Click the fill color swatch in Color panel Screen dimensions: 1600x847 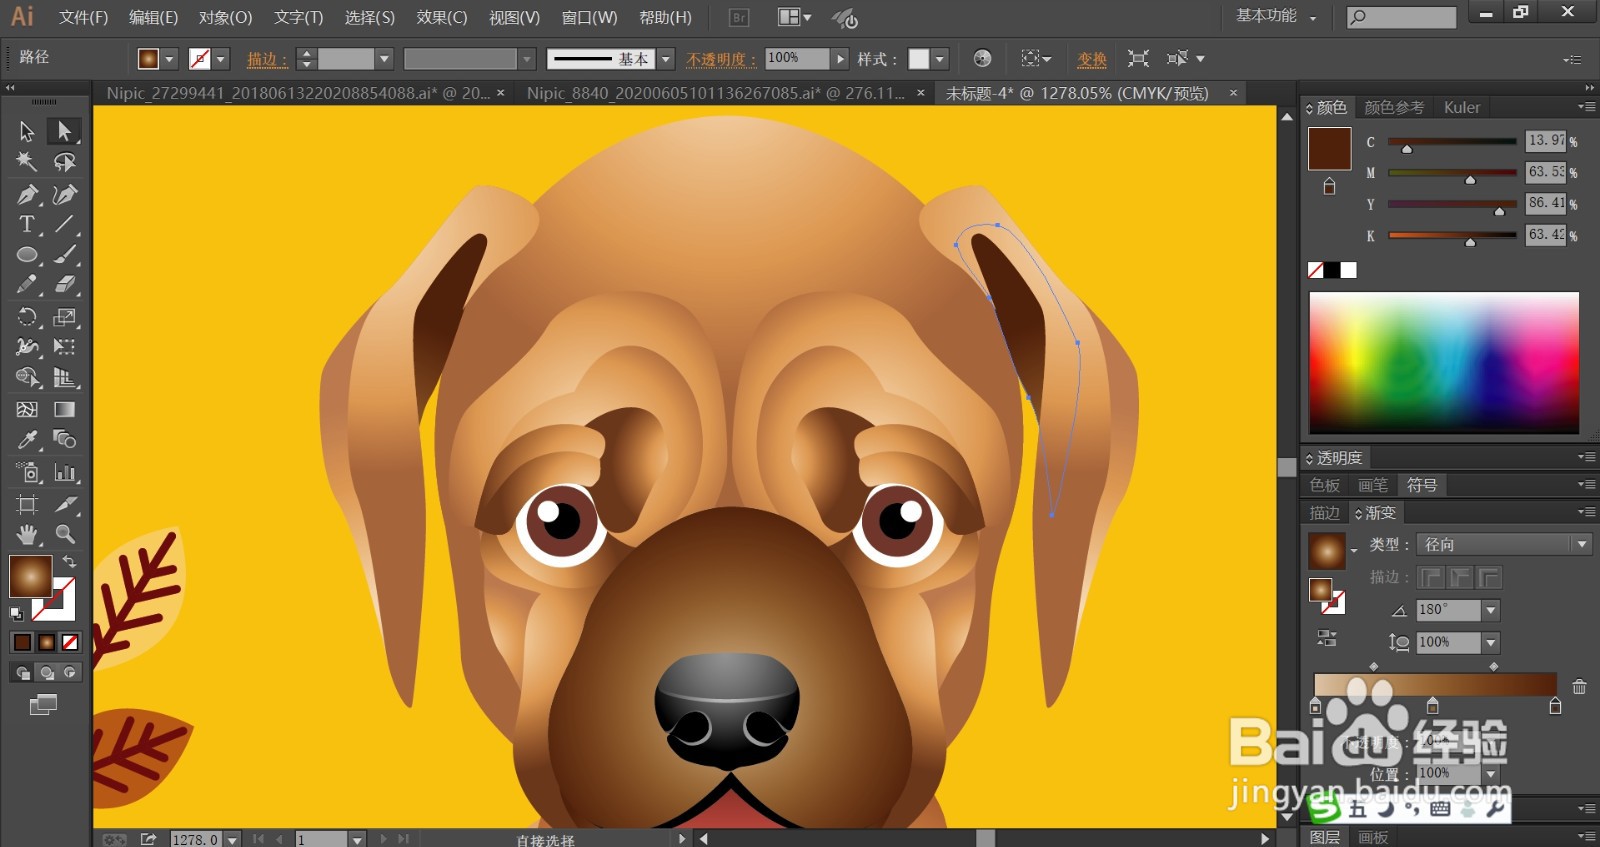click(x=1330, y=149)
